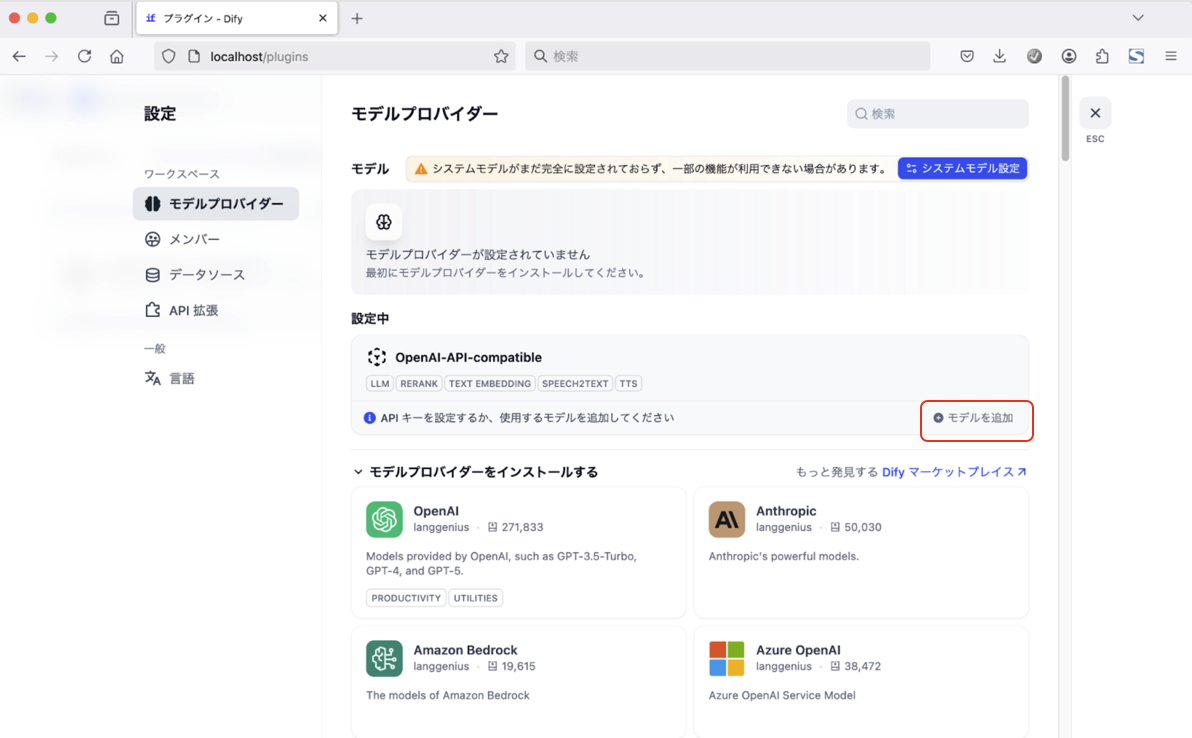The image size is (1192, 738).
Task: Click the browser 検索 search bar
Action: click(728, 56)
